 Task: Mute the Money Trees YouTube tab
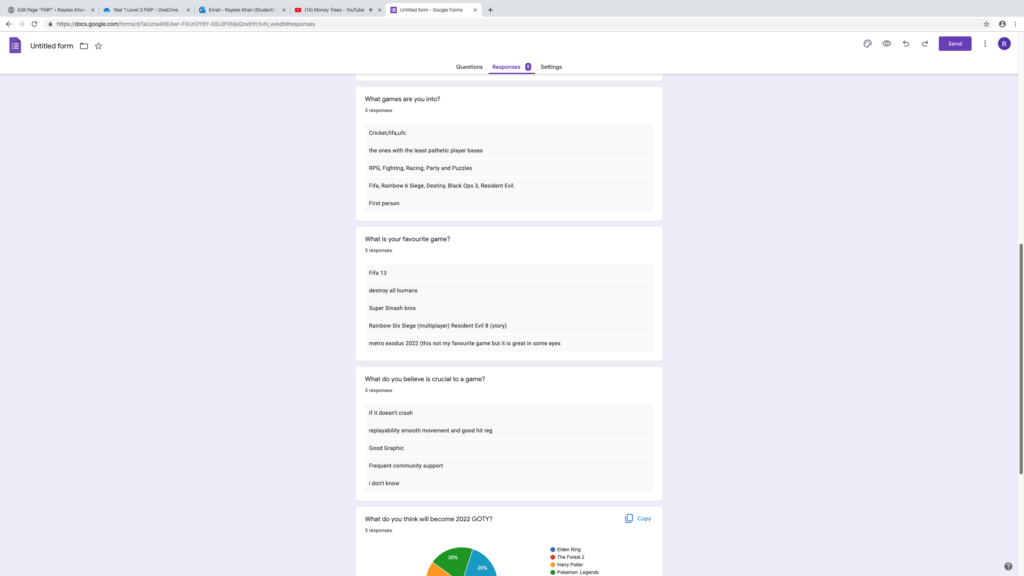[371, 10]
